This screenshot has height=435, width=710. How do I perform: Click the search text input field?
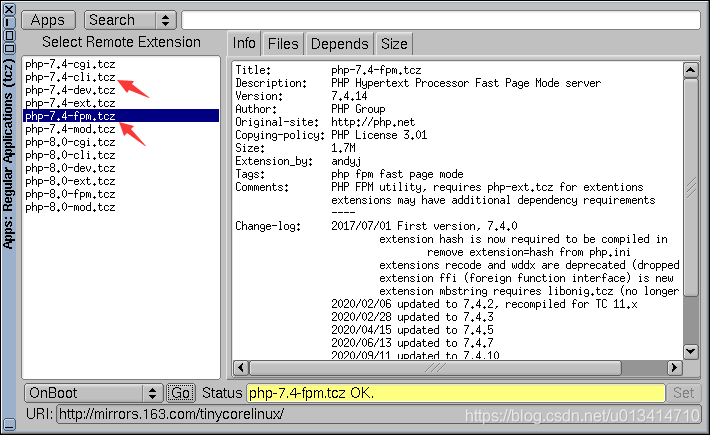coord(440,20)
